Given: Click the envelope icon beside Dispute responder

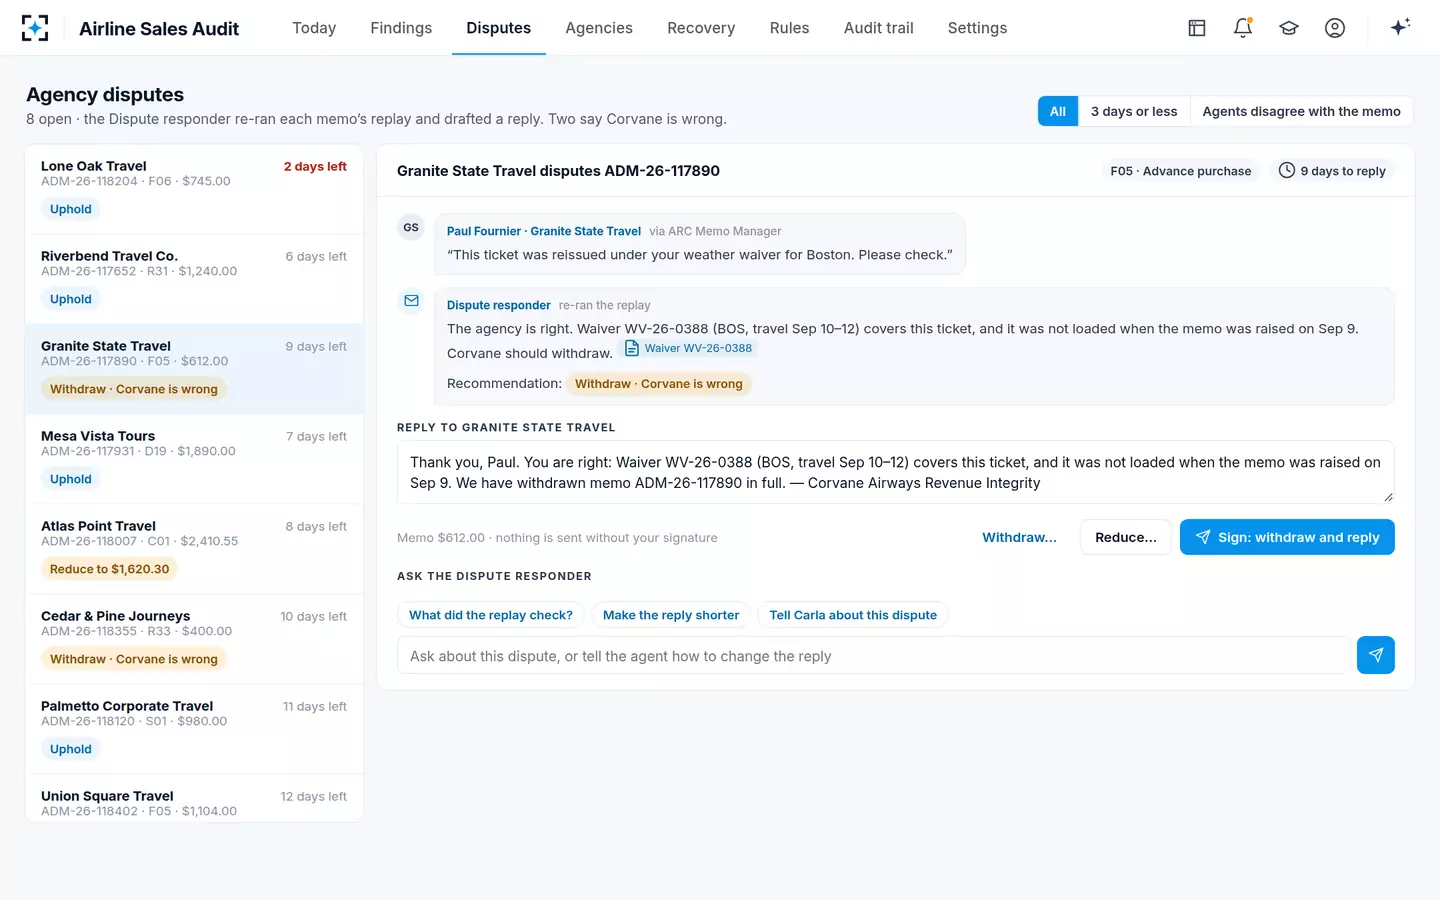Looking at the screenshot, I should [411, 300].
